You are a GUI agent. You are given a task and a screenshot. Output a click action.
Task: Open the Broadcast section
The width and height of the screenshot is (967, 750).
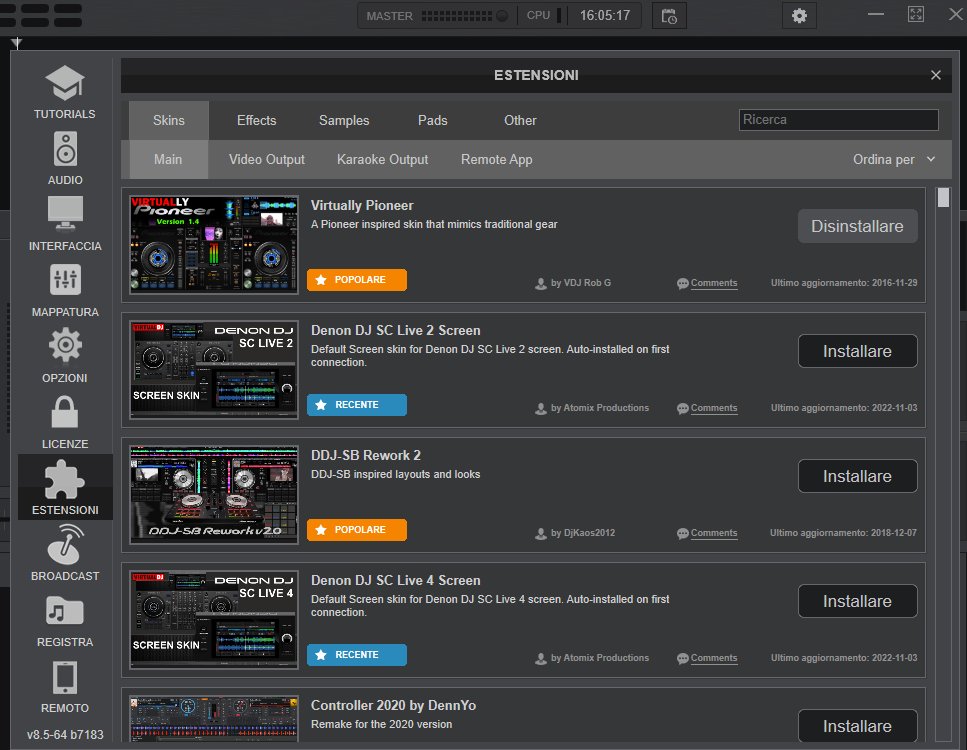click(65, 553)
